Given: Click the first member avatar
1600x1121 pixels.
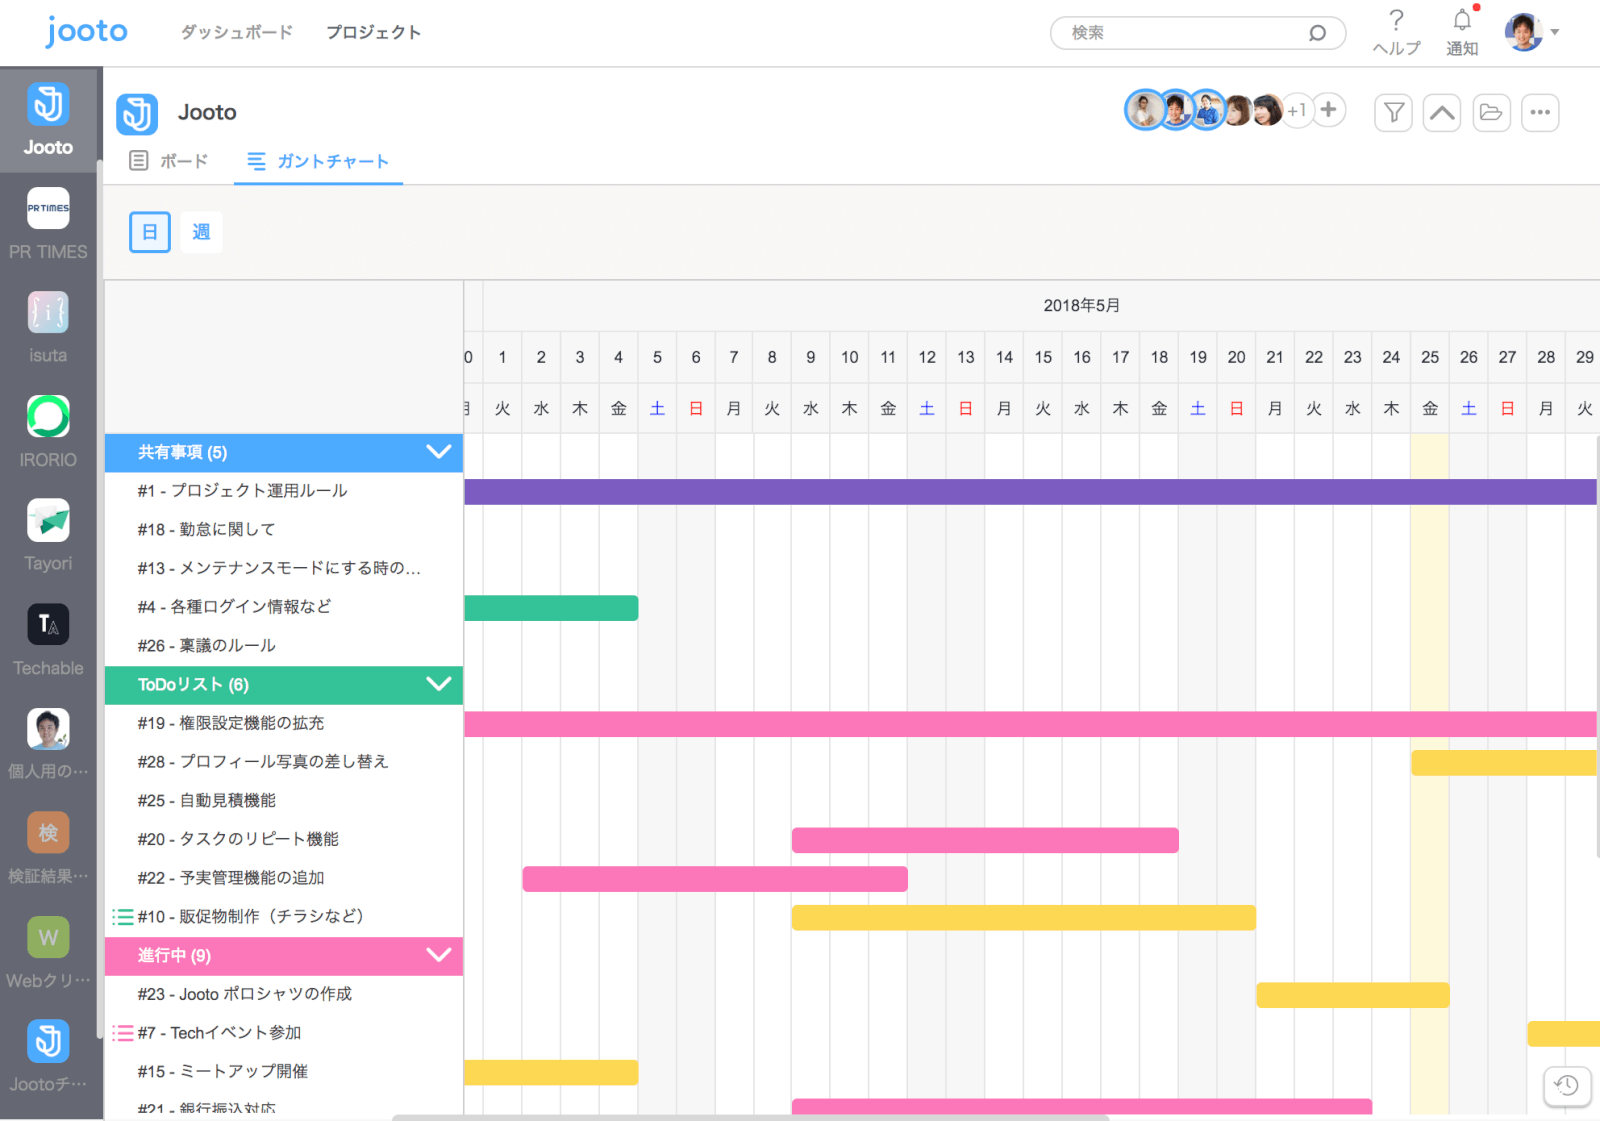Looking at the screenshot, I should click(1145, 110).
